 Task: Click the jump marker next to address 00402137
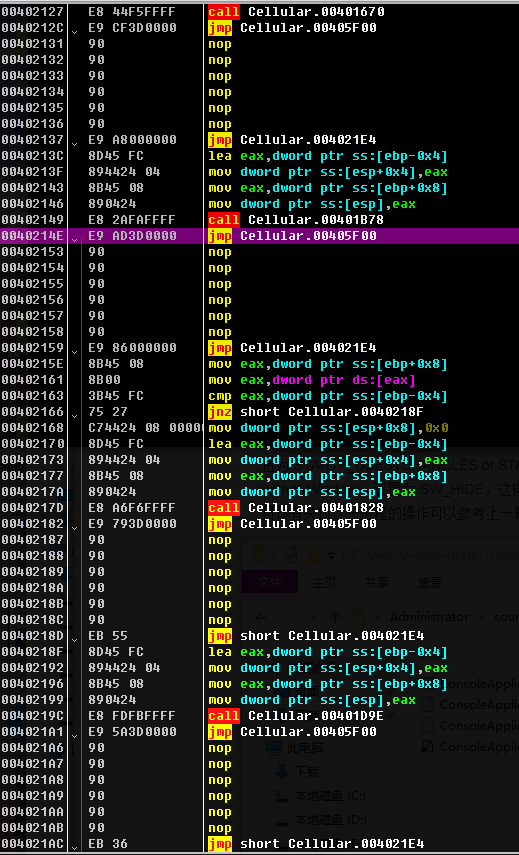(75, 142)
